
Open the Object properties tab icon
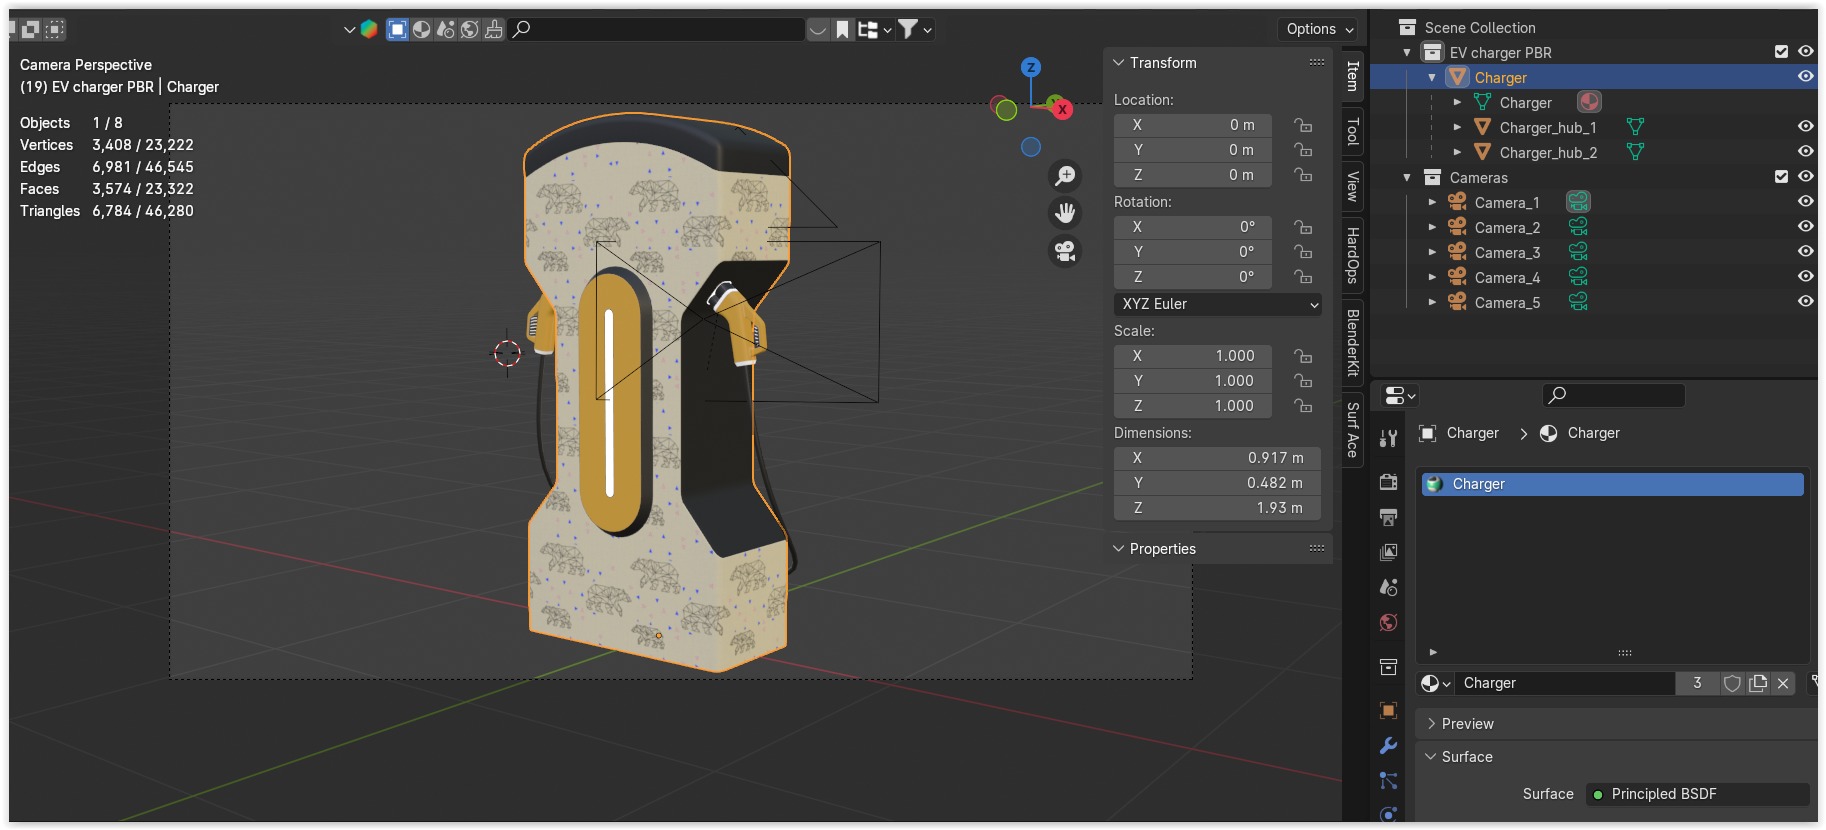click(x=1388, y=711)
